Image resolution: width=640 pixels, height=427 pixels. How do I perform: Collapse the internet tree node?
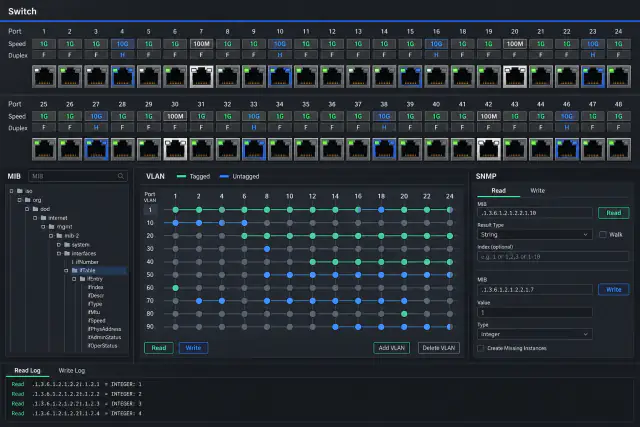35,218
